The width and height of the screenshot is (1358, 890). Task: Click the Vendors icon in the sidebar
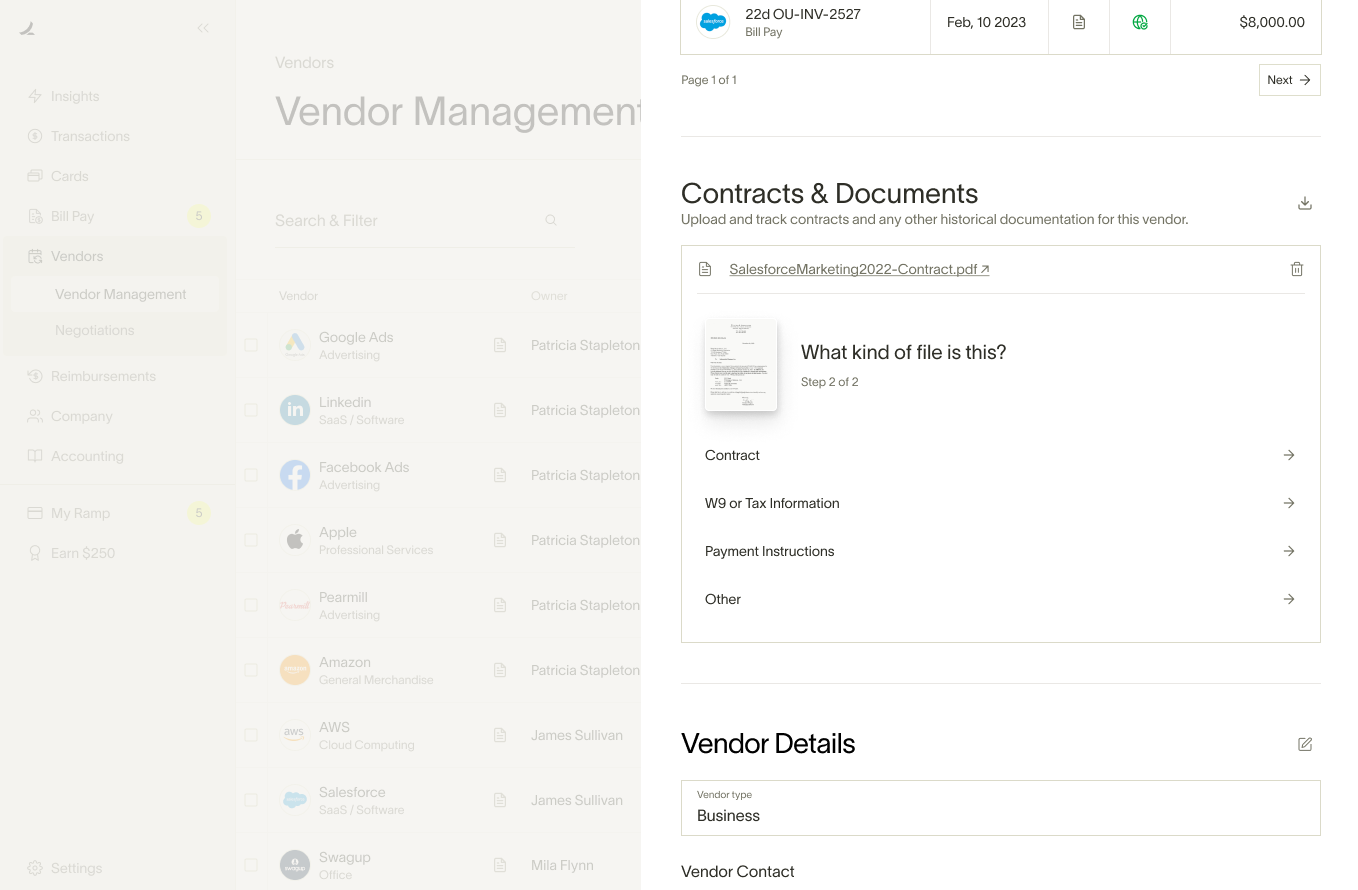pos(35,256)
